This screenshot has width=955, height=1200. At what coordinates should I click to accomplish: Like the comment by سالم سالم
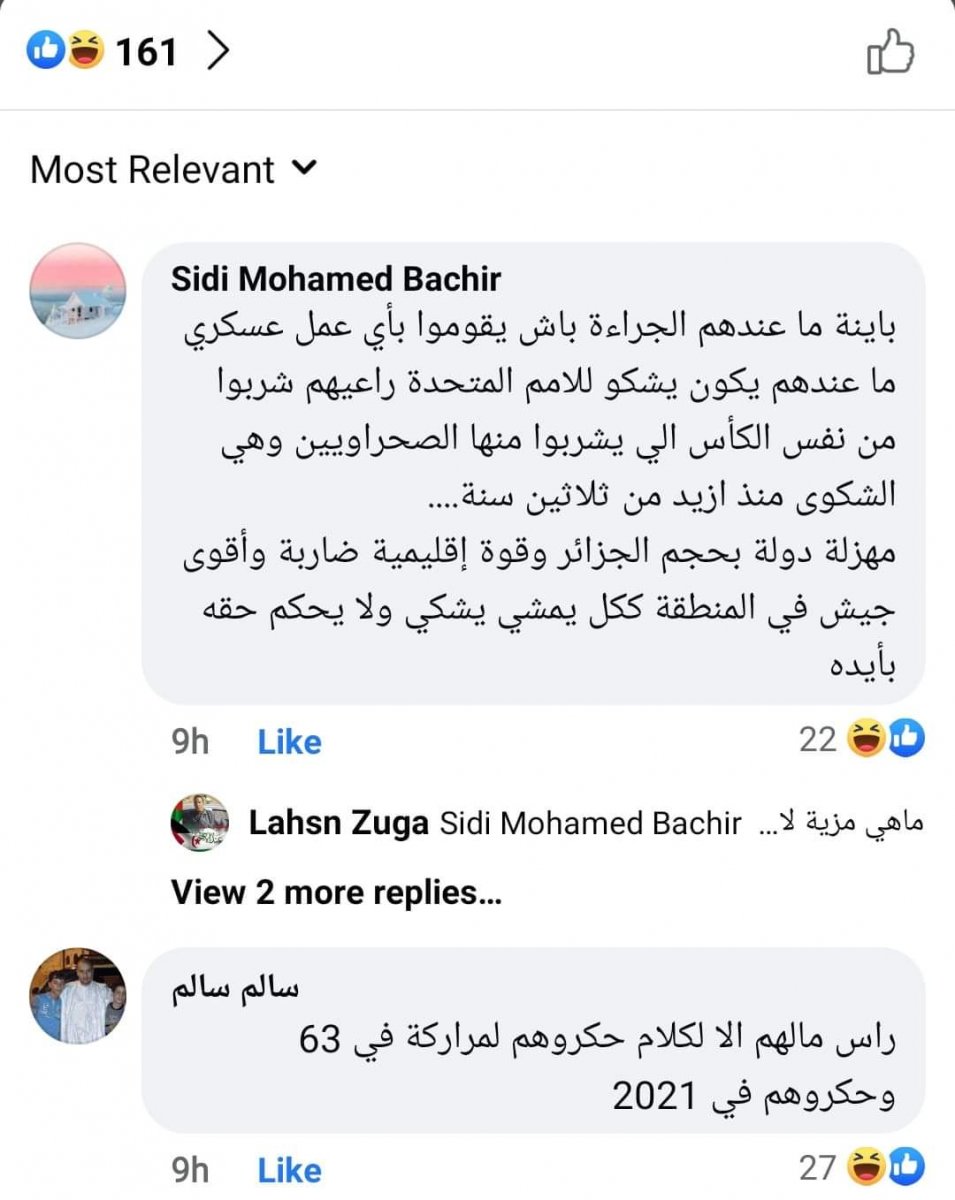[289, 1170]
